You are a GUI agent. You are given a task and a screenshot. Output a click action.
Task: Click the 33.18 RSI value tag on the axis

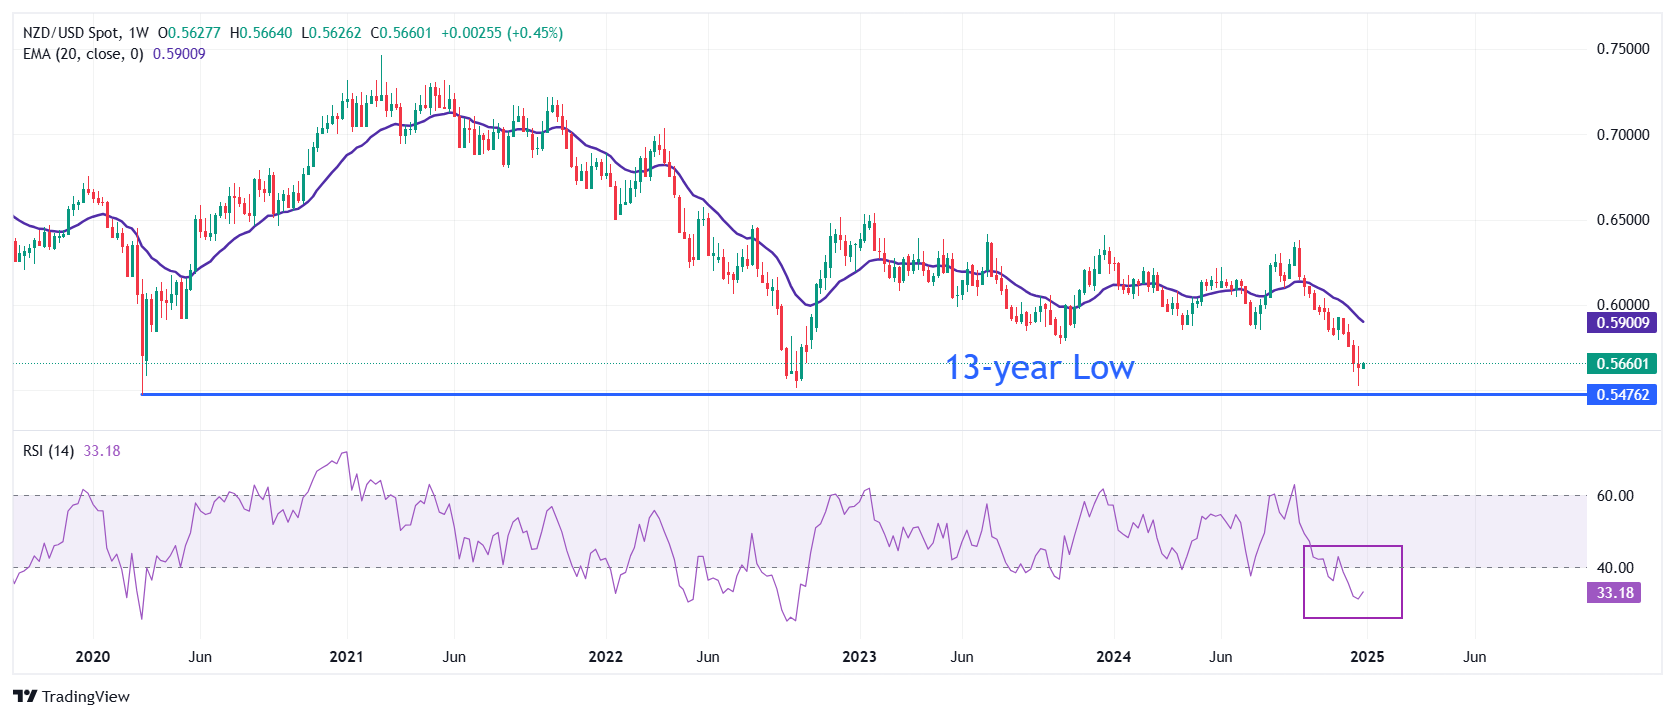(x=1614, y=593)
